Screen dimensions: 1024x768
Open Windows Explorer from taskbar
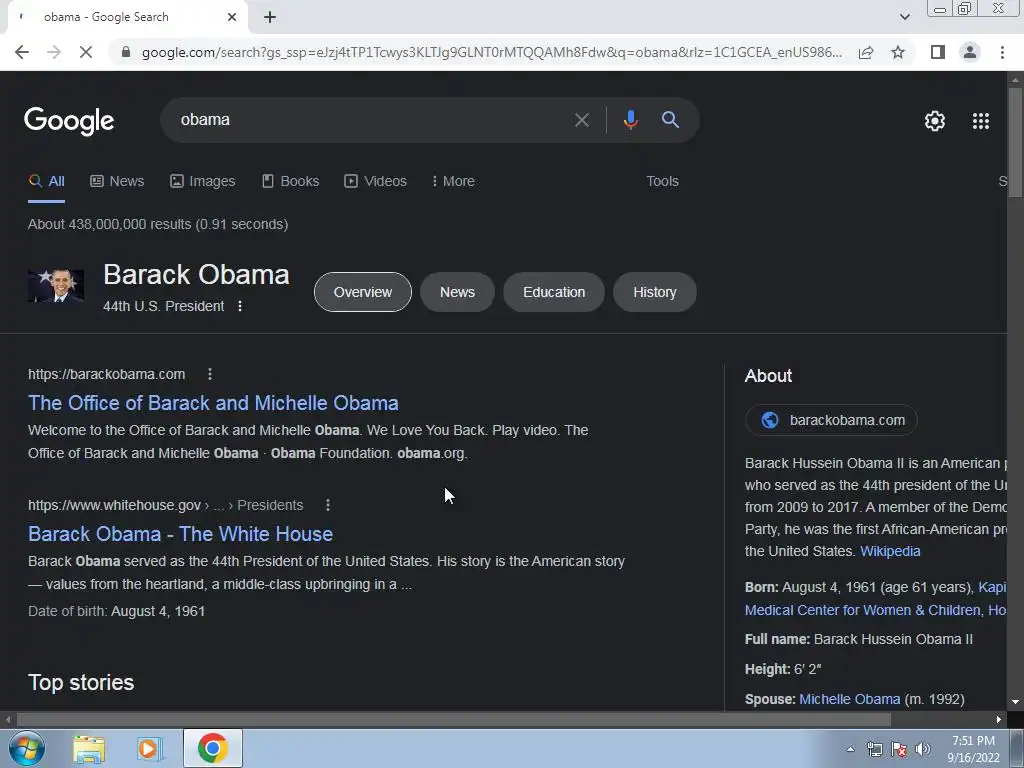pyautogui.click(x=89, y=749)
